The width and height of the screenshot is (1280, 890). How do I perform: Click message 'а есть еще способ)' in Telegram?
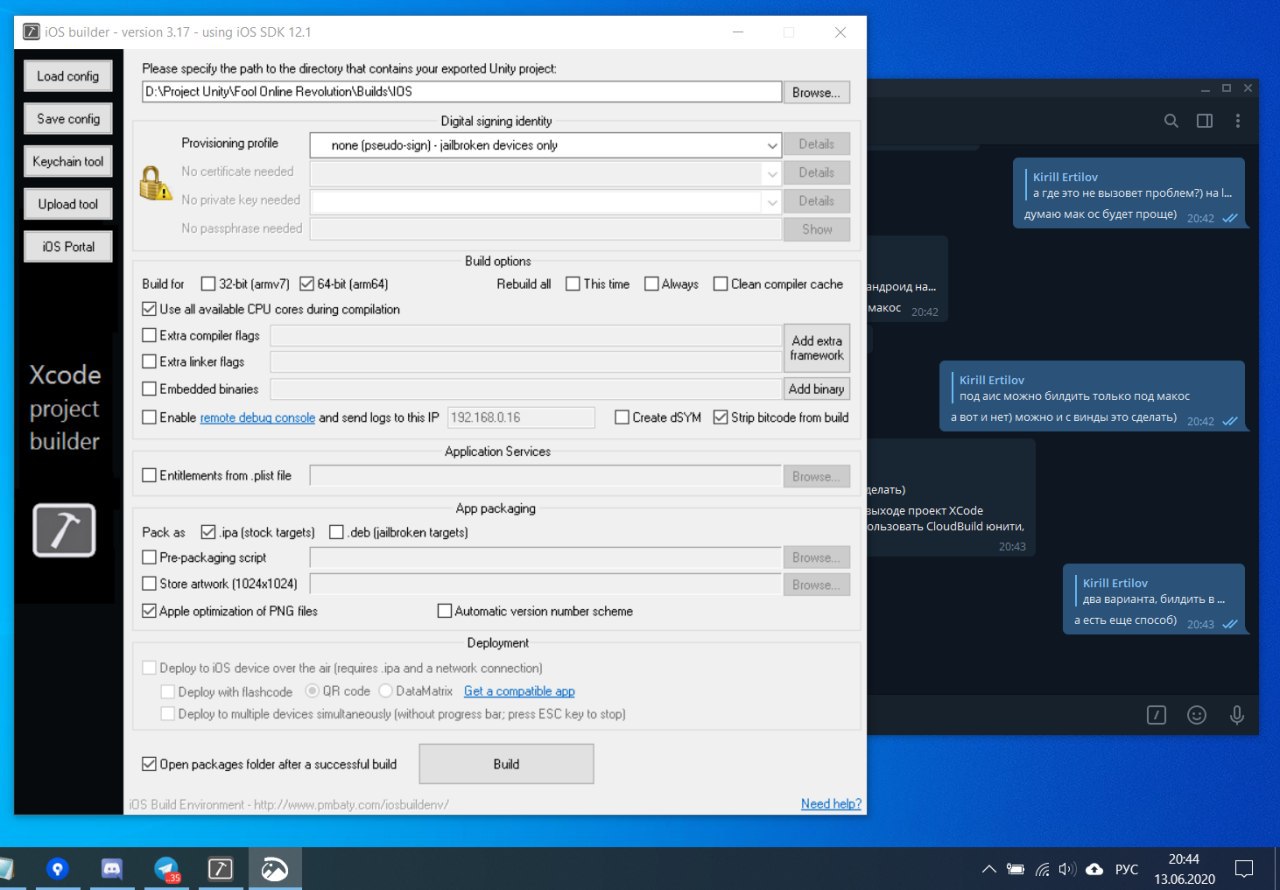(1125, 621)
